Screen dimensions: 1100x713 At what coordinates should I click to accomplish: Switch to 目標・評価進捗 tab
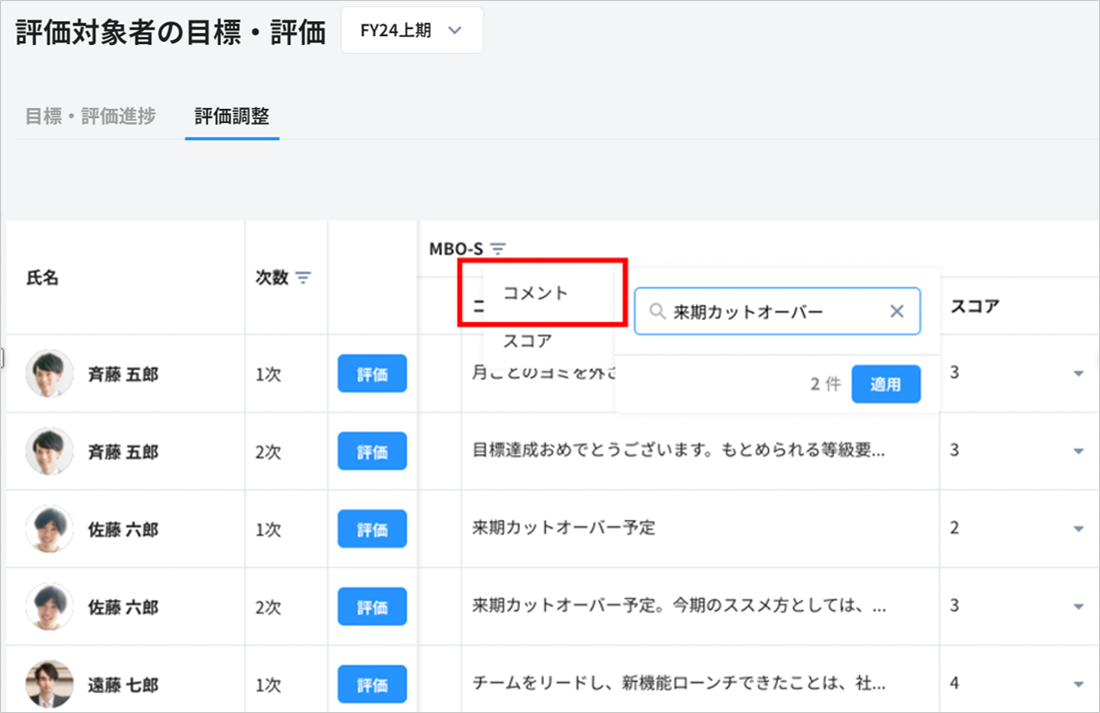click(90, 116)
